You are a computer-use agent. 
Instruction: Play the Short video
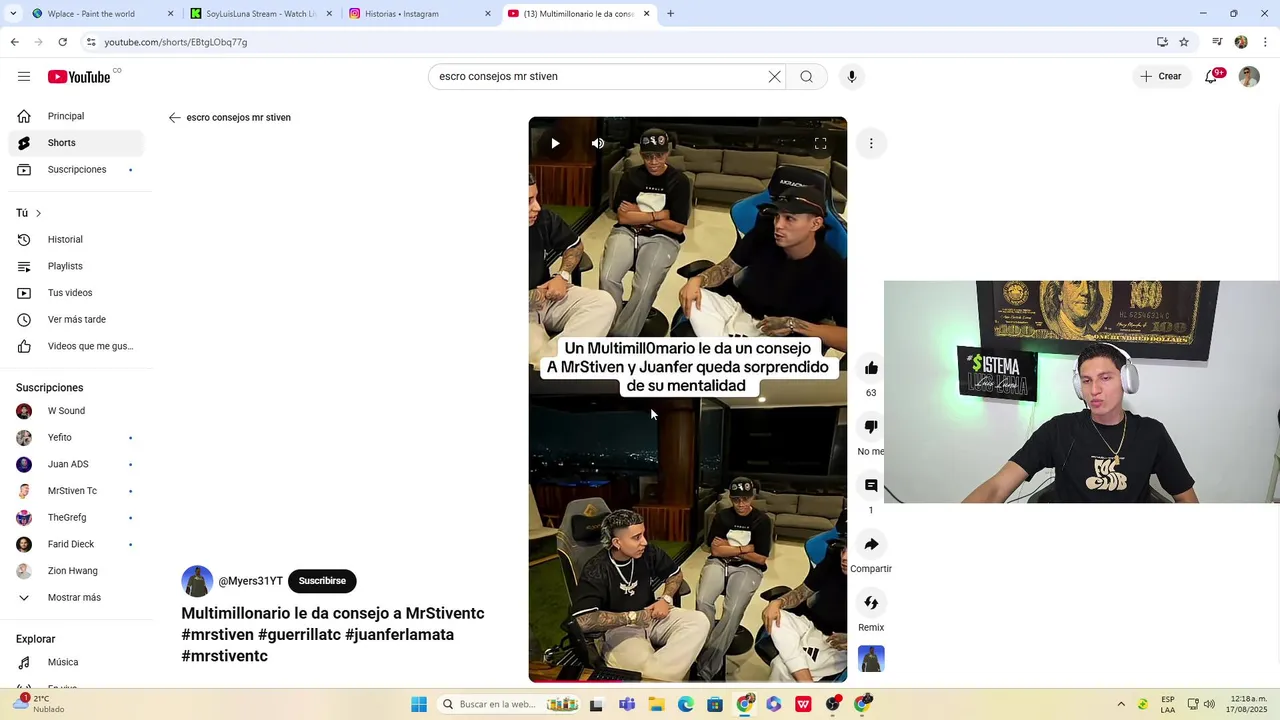point(555,143)
